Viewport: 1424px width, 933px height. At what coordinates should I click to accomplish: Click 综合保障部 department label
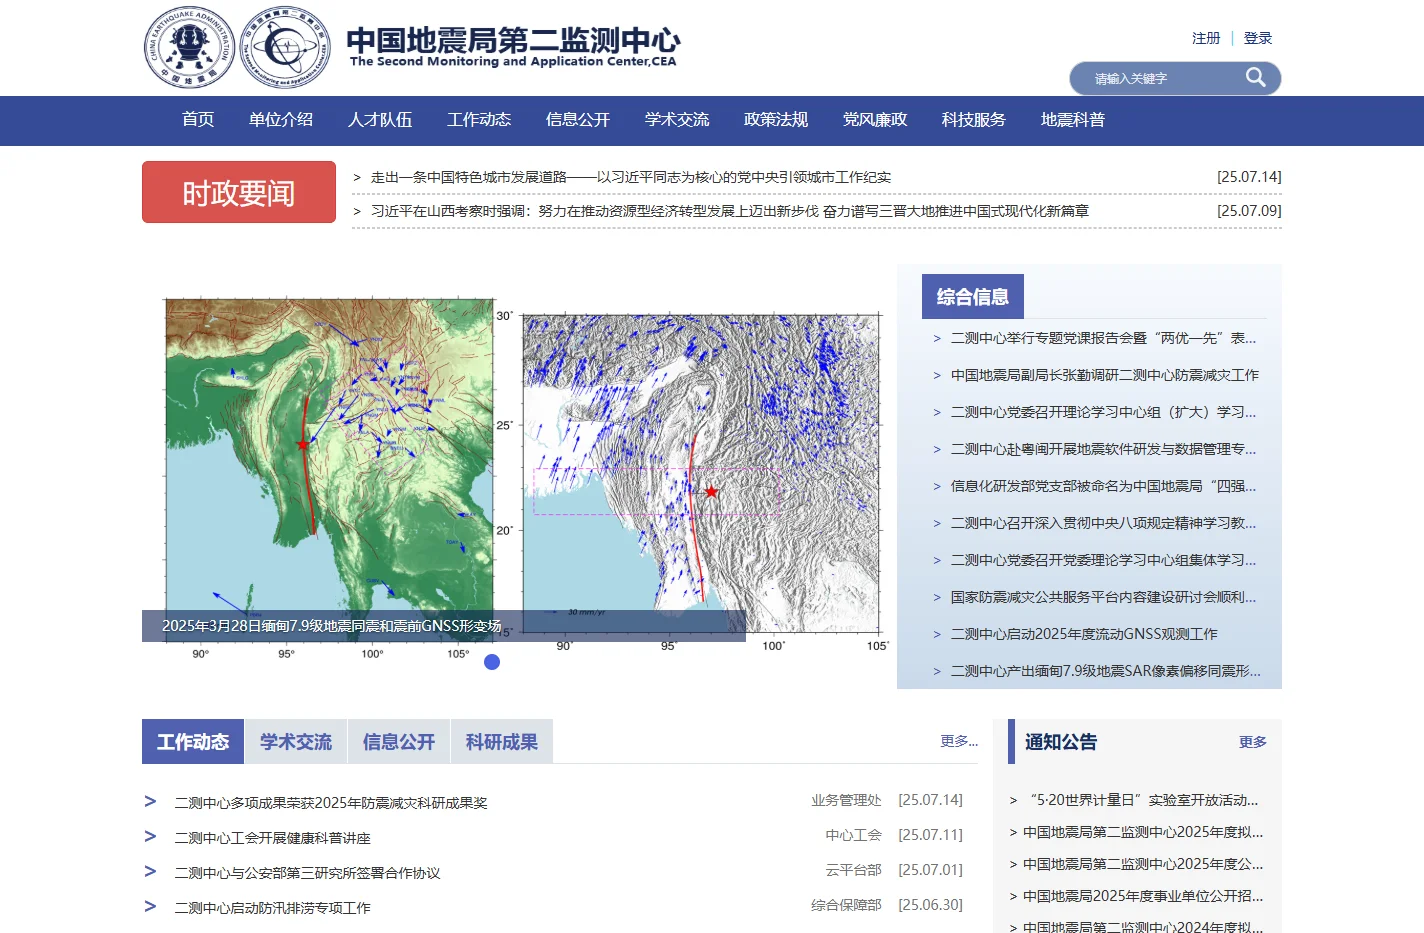click(846, 905)
